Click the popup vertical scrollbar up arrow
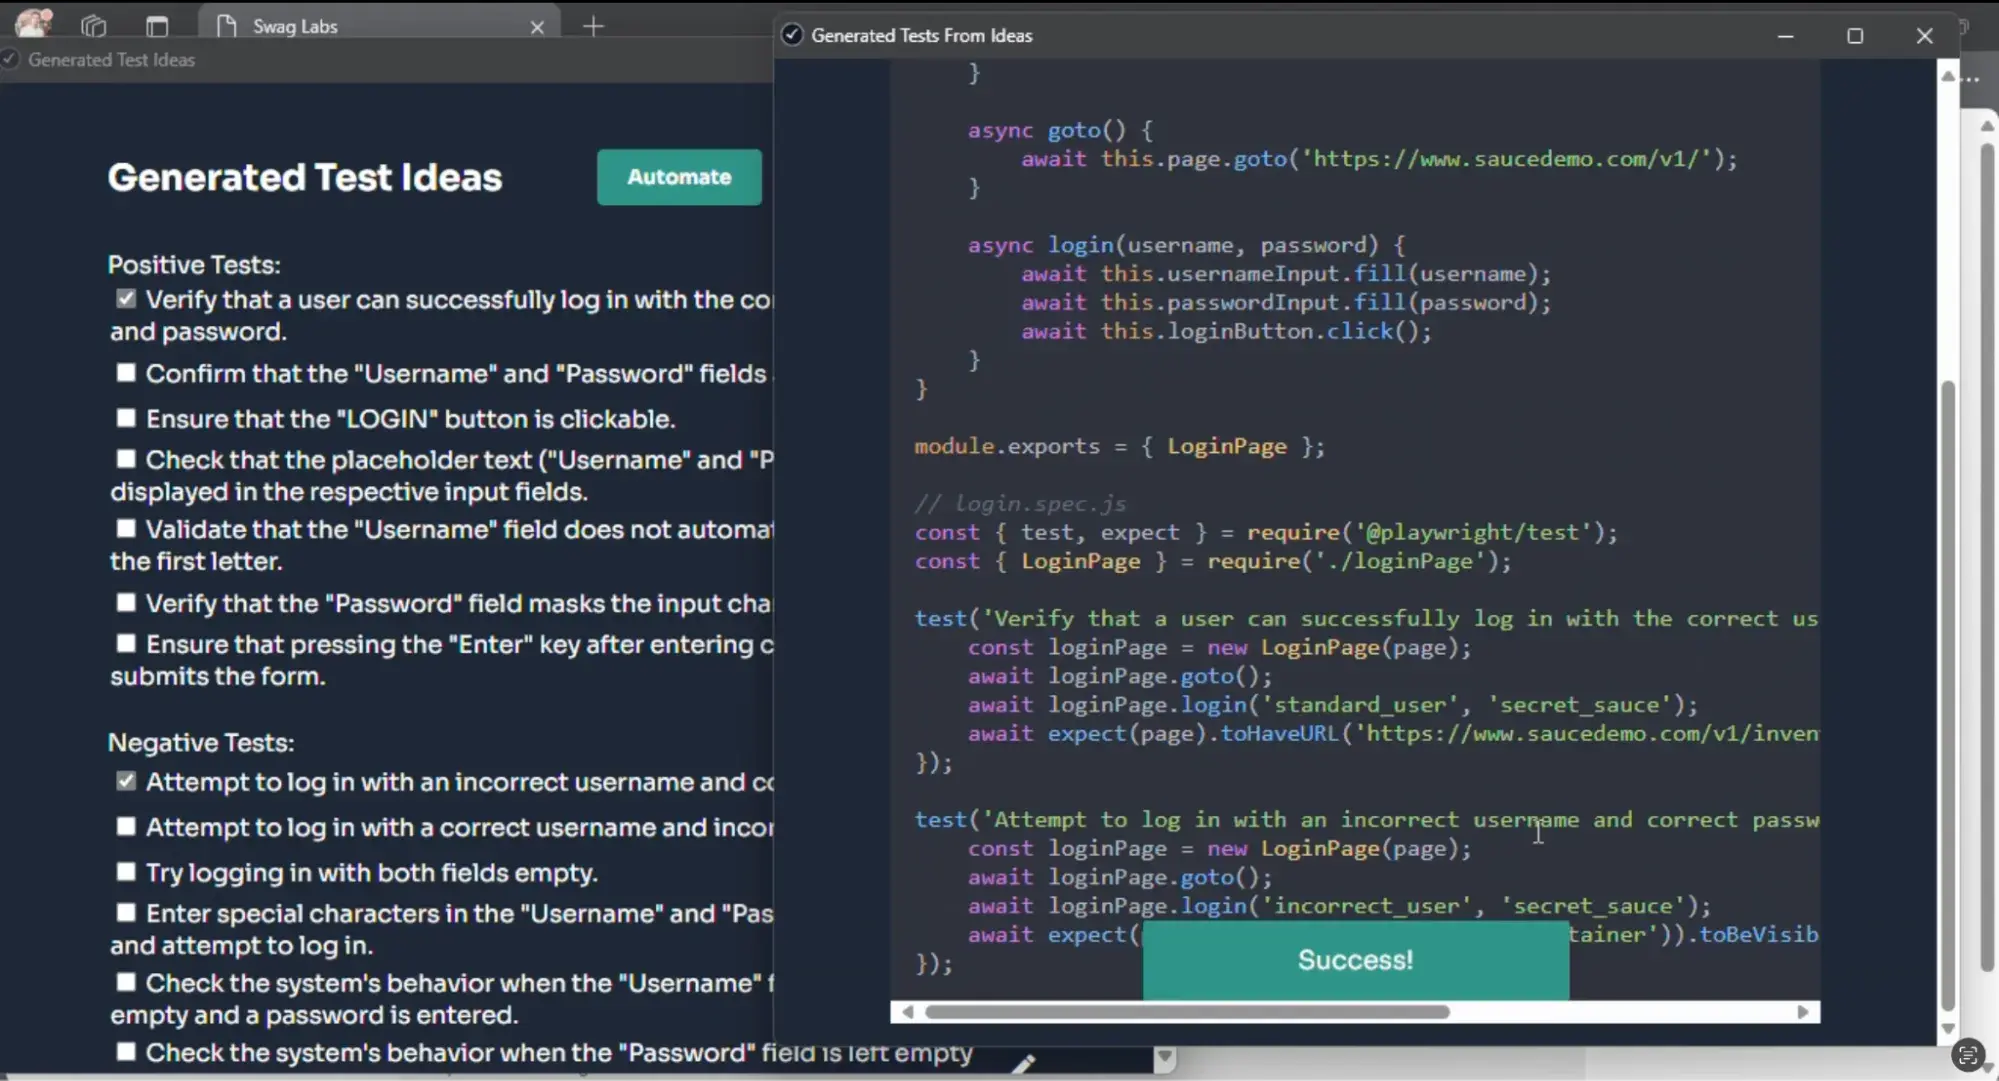Image resolution: width=1999 pixels, height=1081 pixels. (x=1947, y=76)
